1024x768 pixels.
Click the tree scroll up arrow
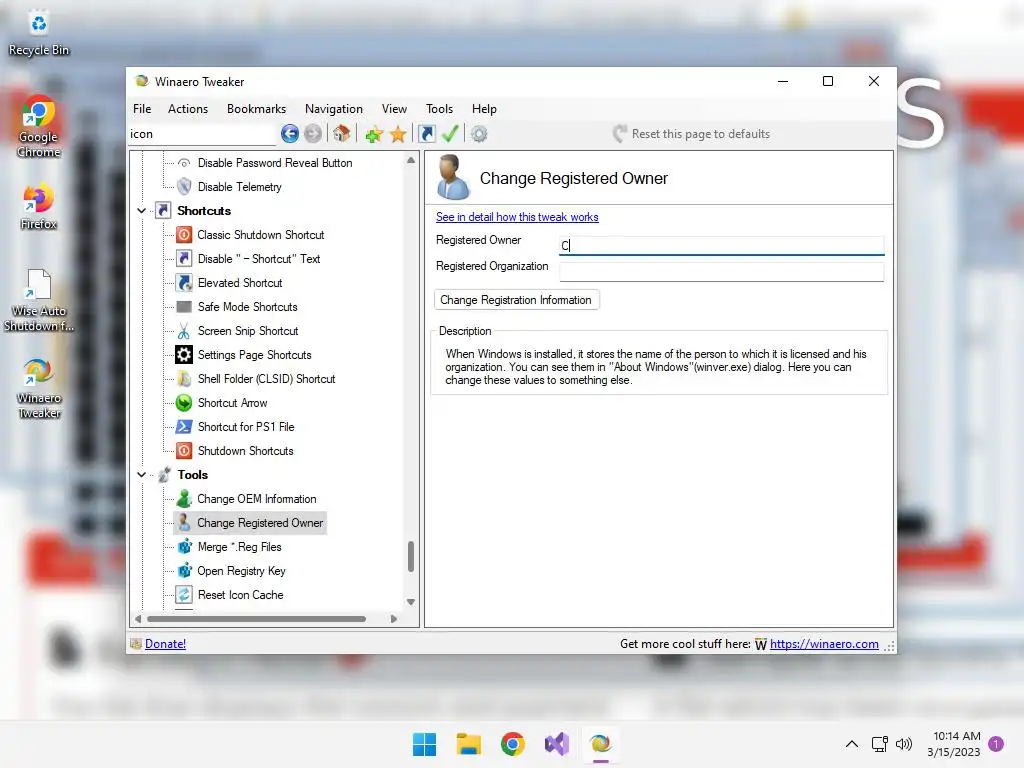point(411,160)
